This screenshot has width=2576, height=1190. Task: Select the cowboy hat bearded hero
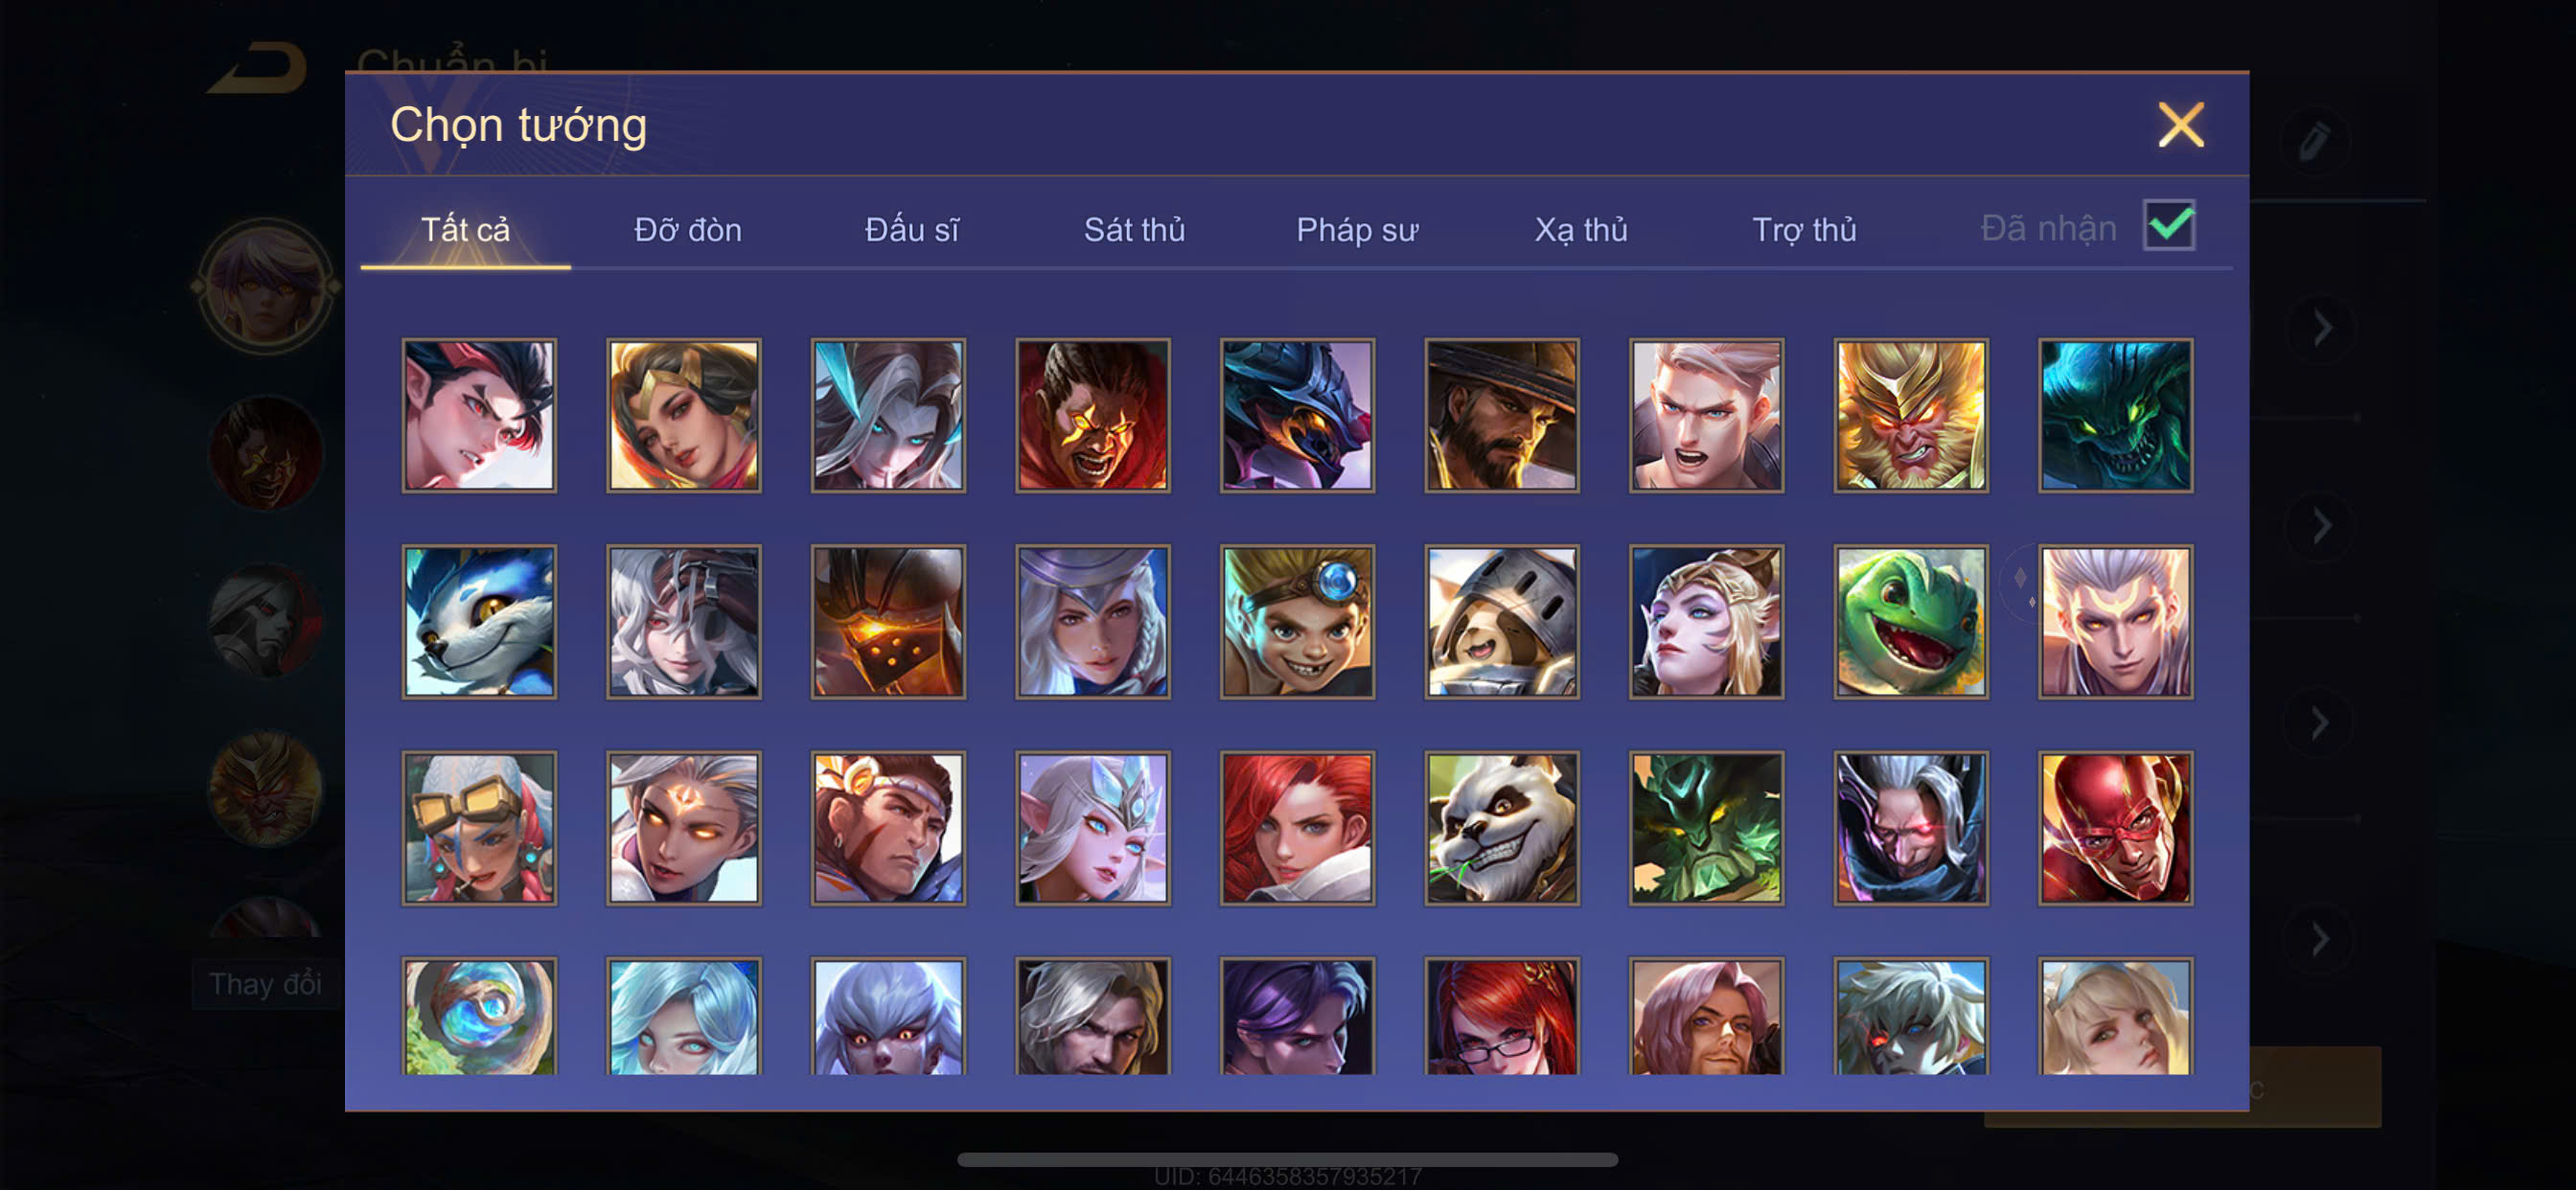[x=1501, y=415]
